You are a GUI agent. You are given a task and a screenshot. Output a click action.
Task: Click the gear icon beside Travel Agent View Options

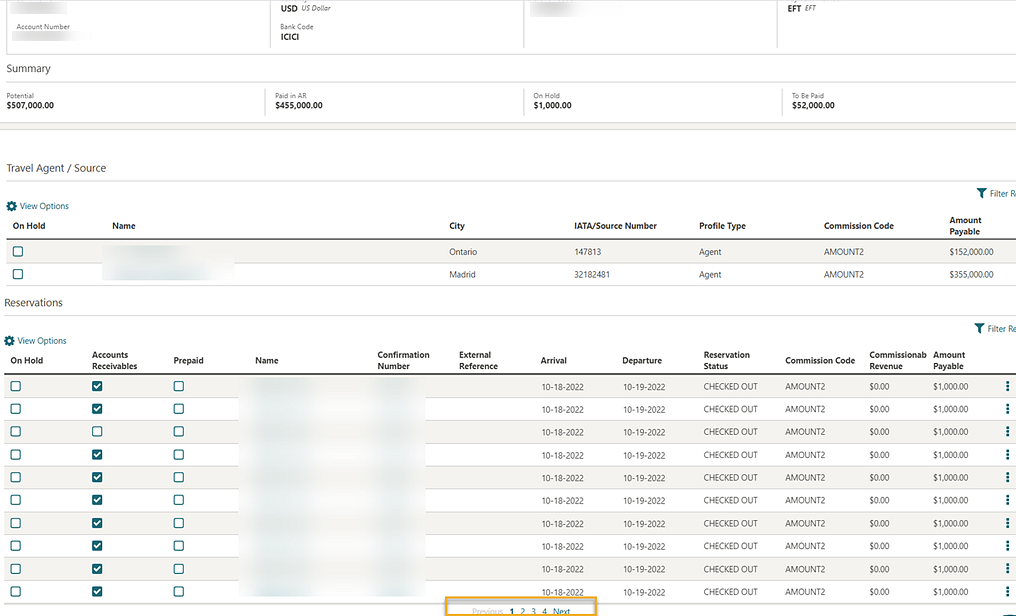click(x=12, y=206)
